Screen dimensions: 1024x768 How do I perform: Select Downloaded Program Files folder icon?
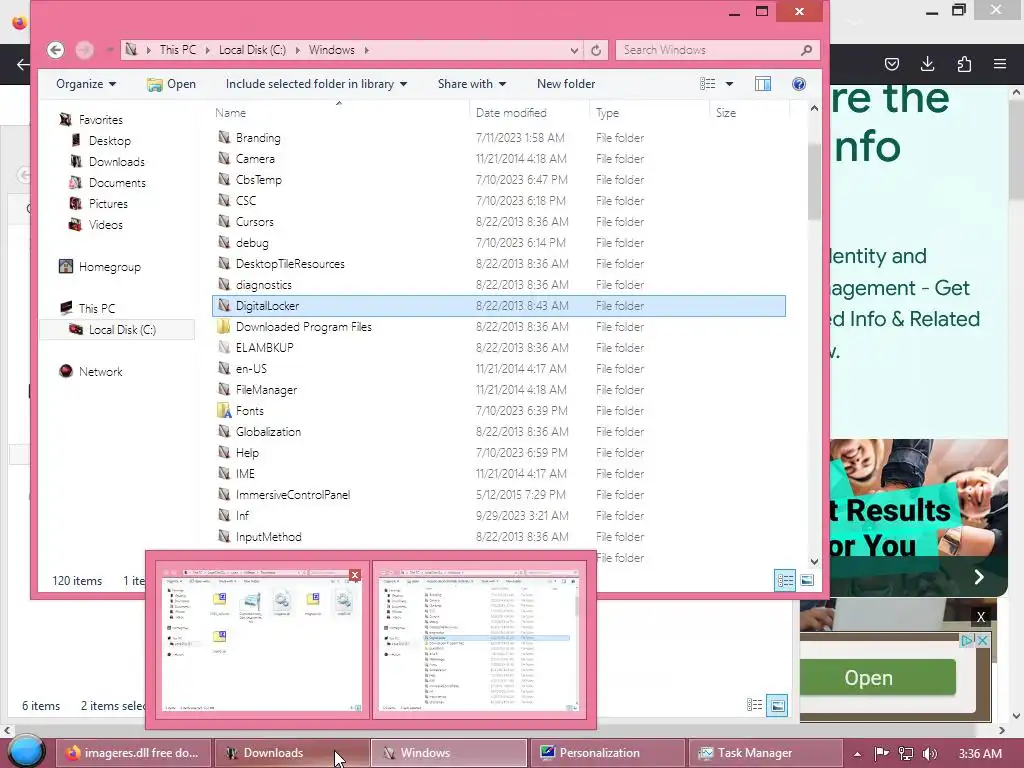[224, 326]
